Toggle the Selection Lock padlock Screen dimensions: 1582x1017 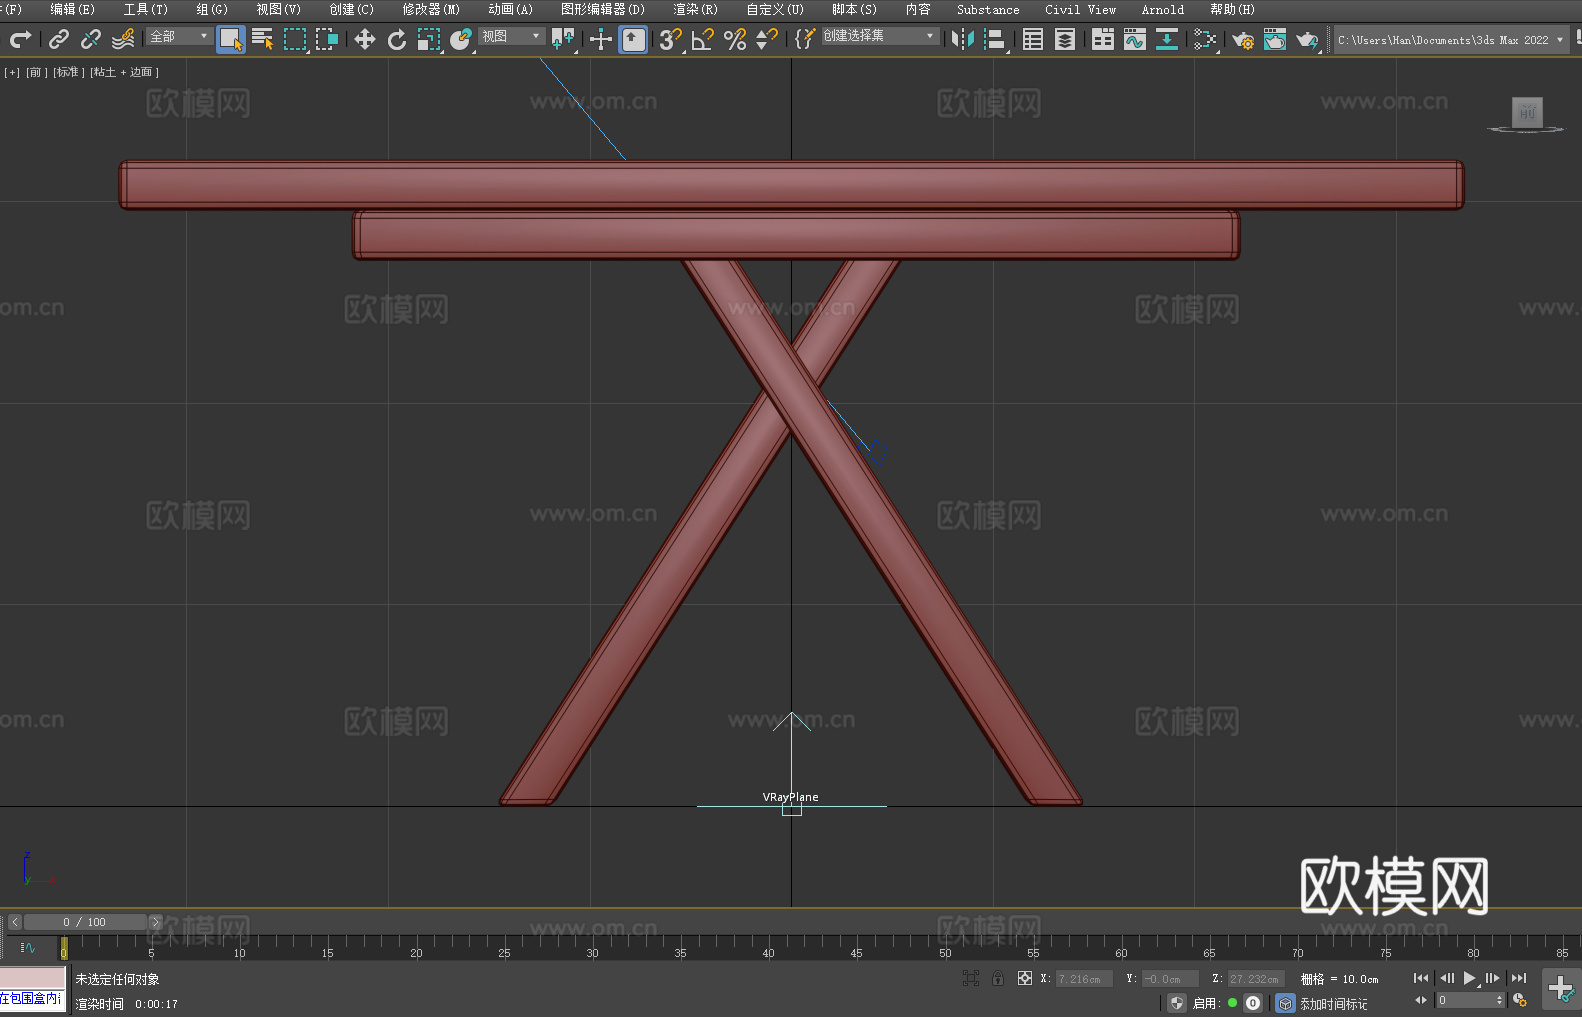click(x=998, y=978)
